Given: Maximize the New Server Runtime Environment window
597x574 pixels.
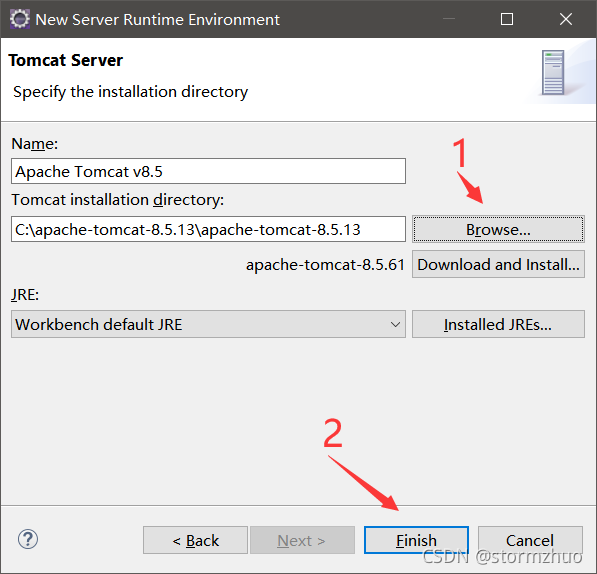Looking at the screenshot, I should (507, 19).
